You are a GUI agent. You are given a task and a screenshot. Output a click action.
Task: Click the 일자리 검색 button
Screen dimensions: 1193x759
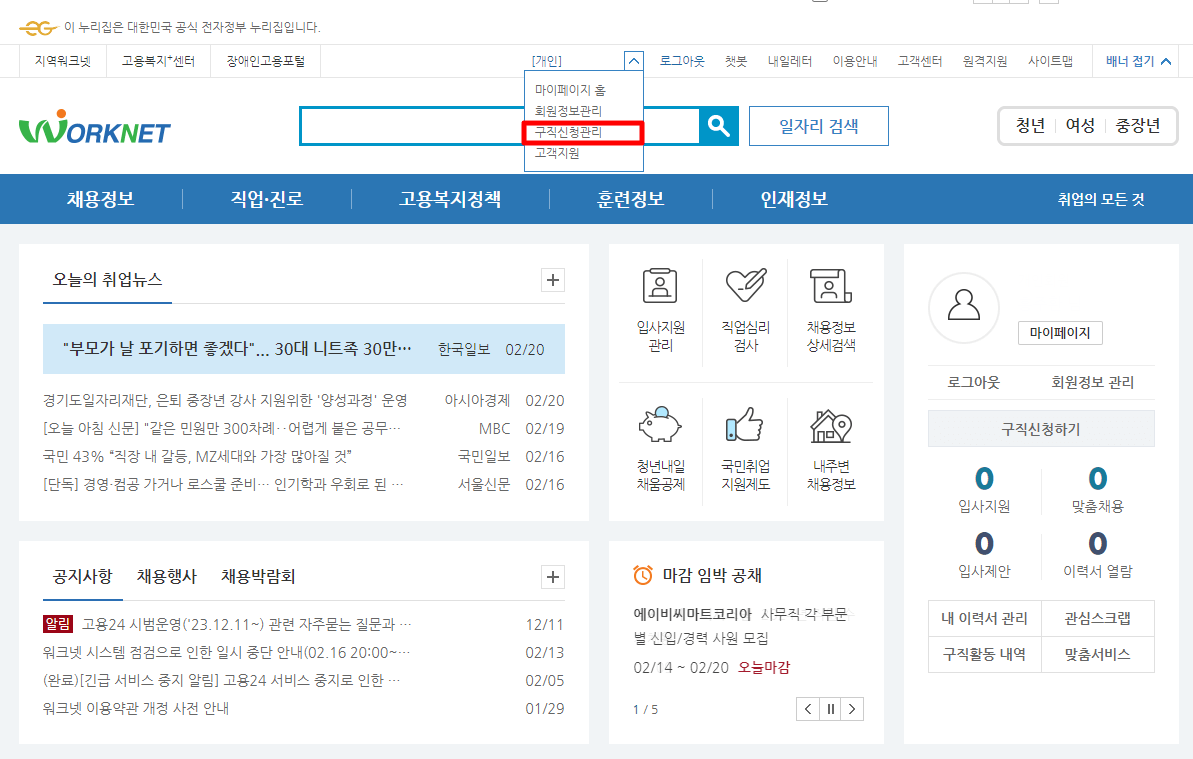pos(818,125)
